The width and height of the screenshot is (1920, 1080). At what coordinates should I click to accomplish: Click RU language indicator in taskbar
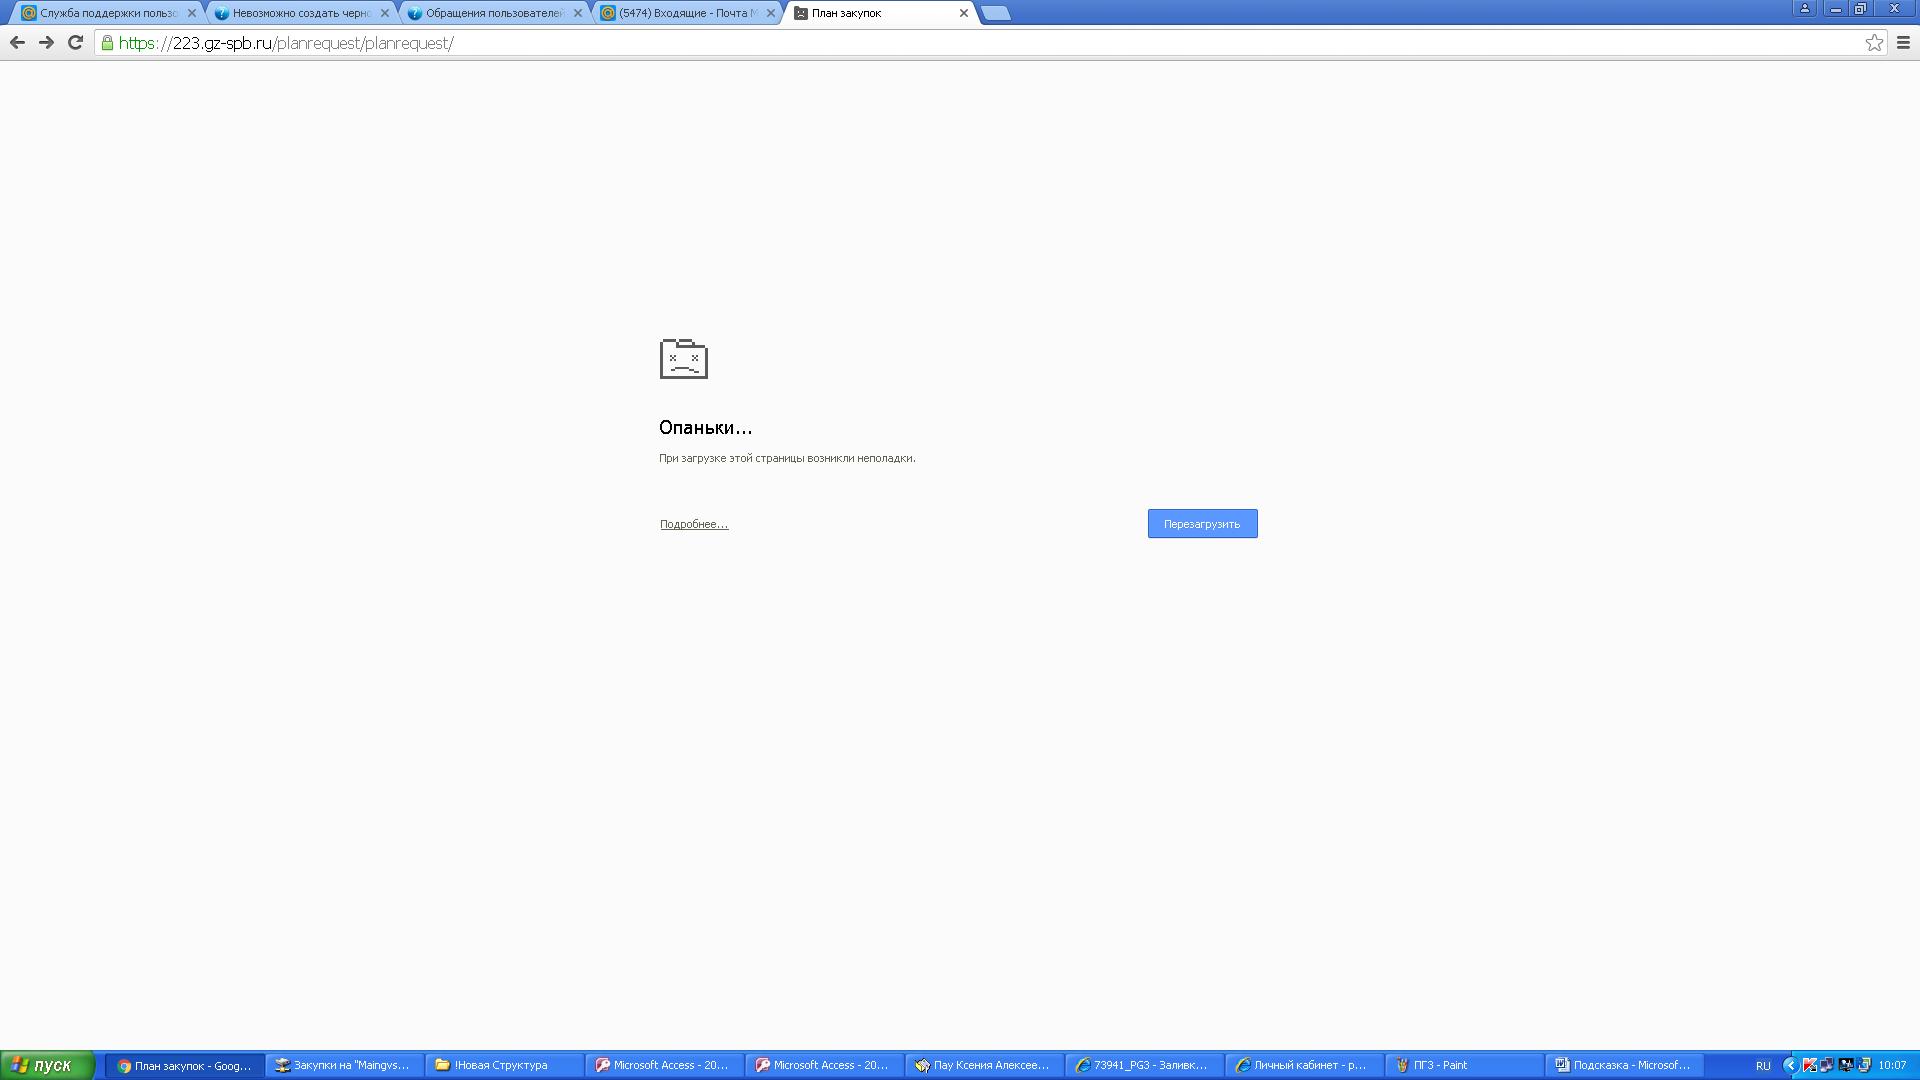pos(1763,1065)
